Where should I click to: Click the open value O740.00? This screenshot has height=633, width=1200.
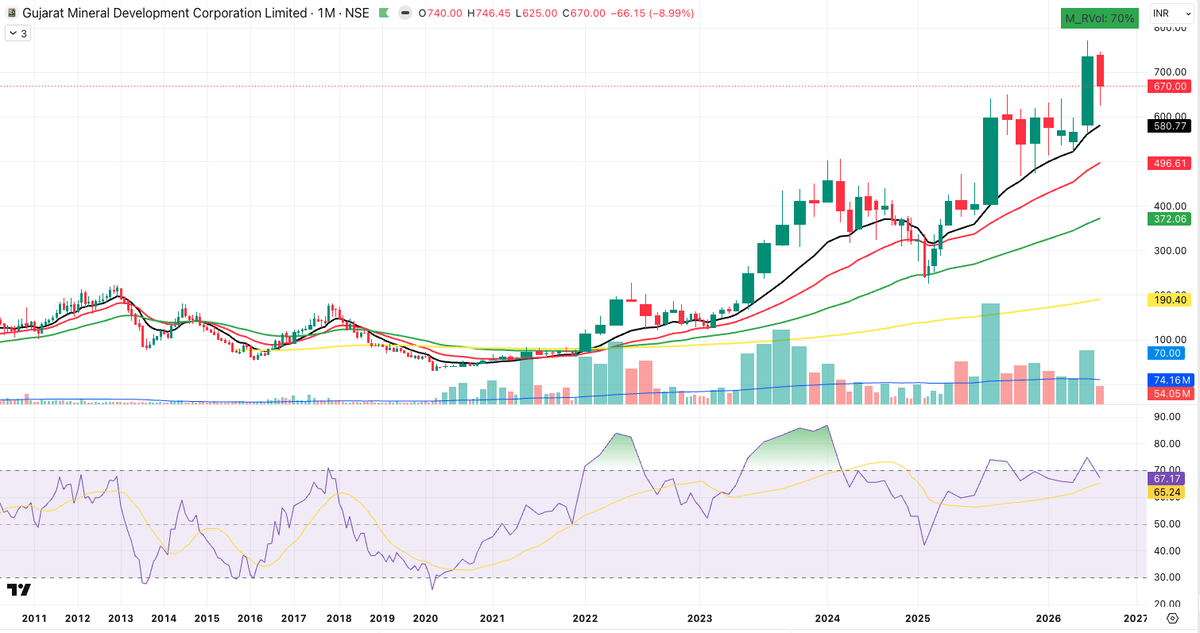pos(439,13)
